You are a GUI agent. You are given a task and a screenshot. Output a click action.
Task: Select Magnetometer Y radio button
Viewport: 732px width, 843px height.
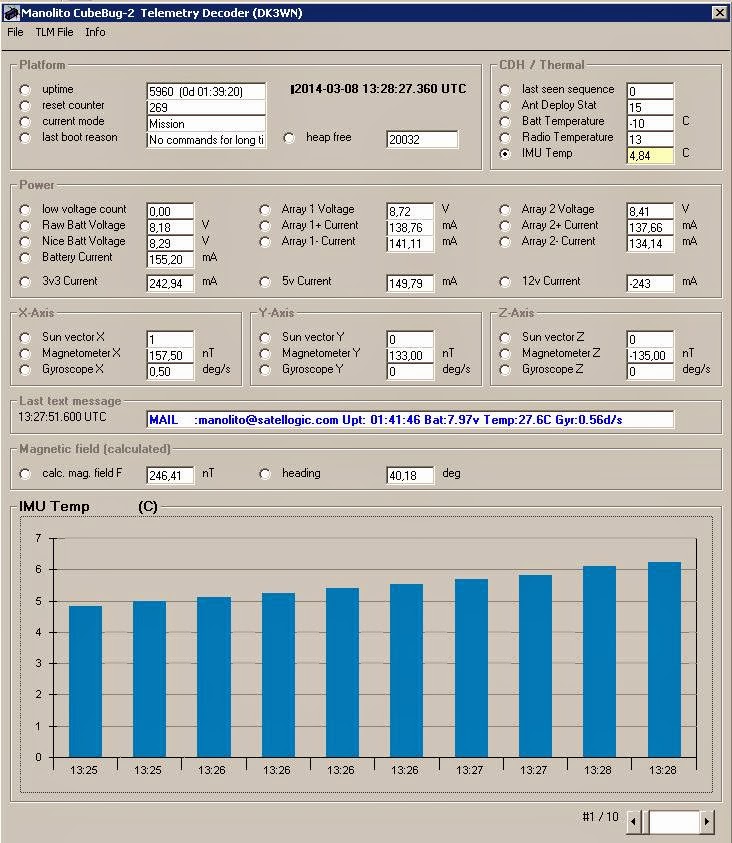point(264,354)
